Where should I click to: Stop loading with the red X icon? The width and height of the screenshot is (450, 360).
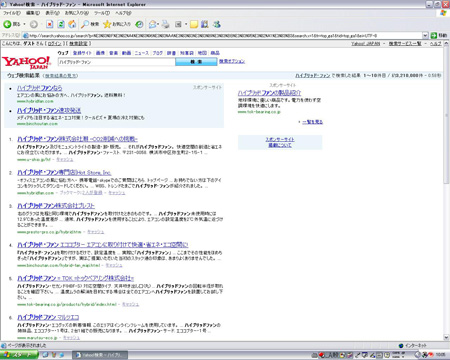[x=50, y=24]
